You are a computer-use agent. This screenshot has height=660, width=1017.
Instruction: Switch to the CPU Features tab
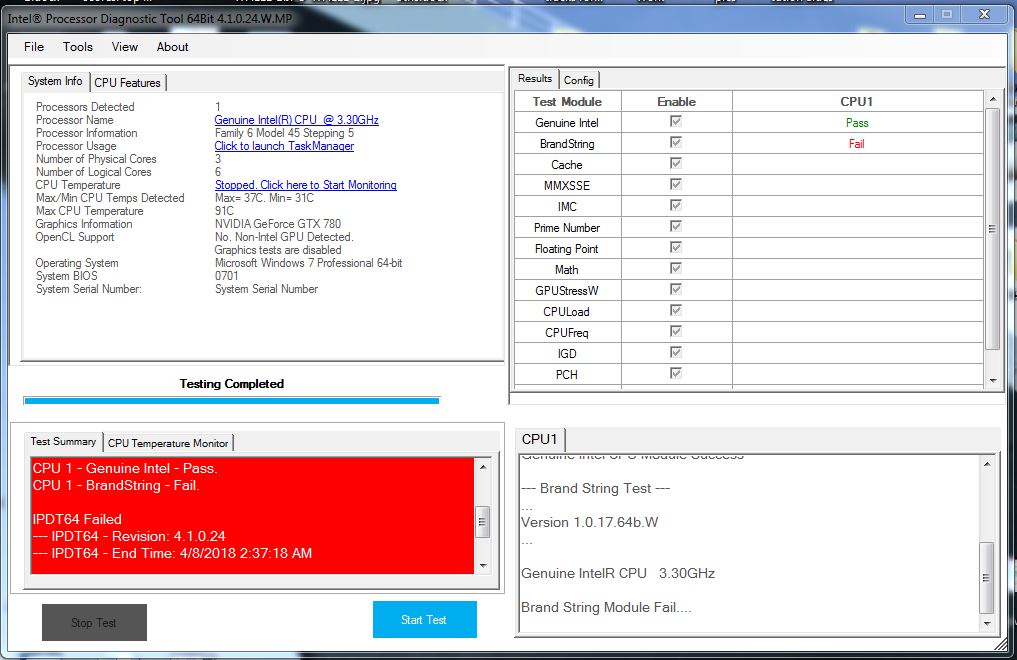point(128,82)
